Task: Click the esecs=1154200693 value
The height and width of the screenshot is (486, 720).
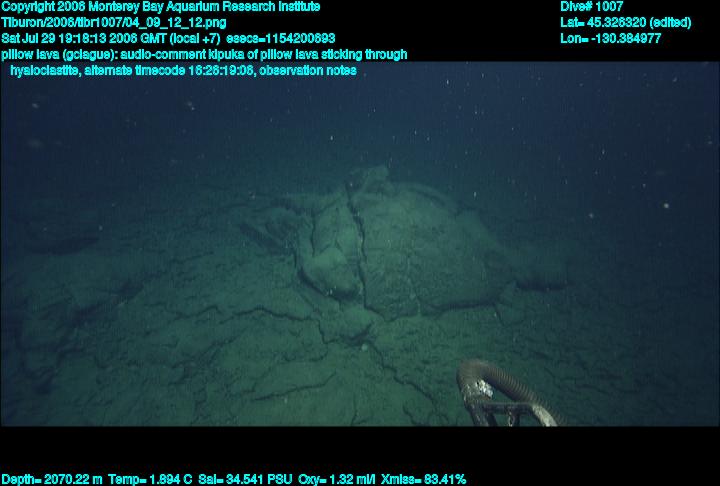Action: click(281, 38)
